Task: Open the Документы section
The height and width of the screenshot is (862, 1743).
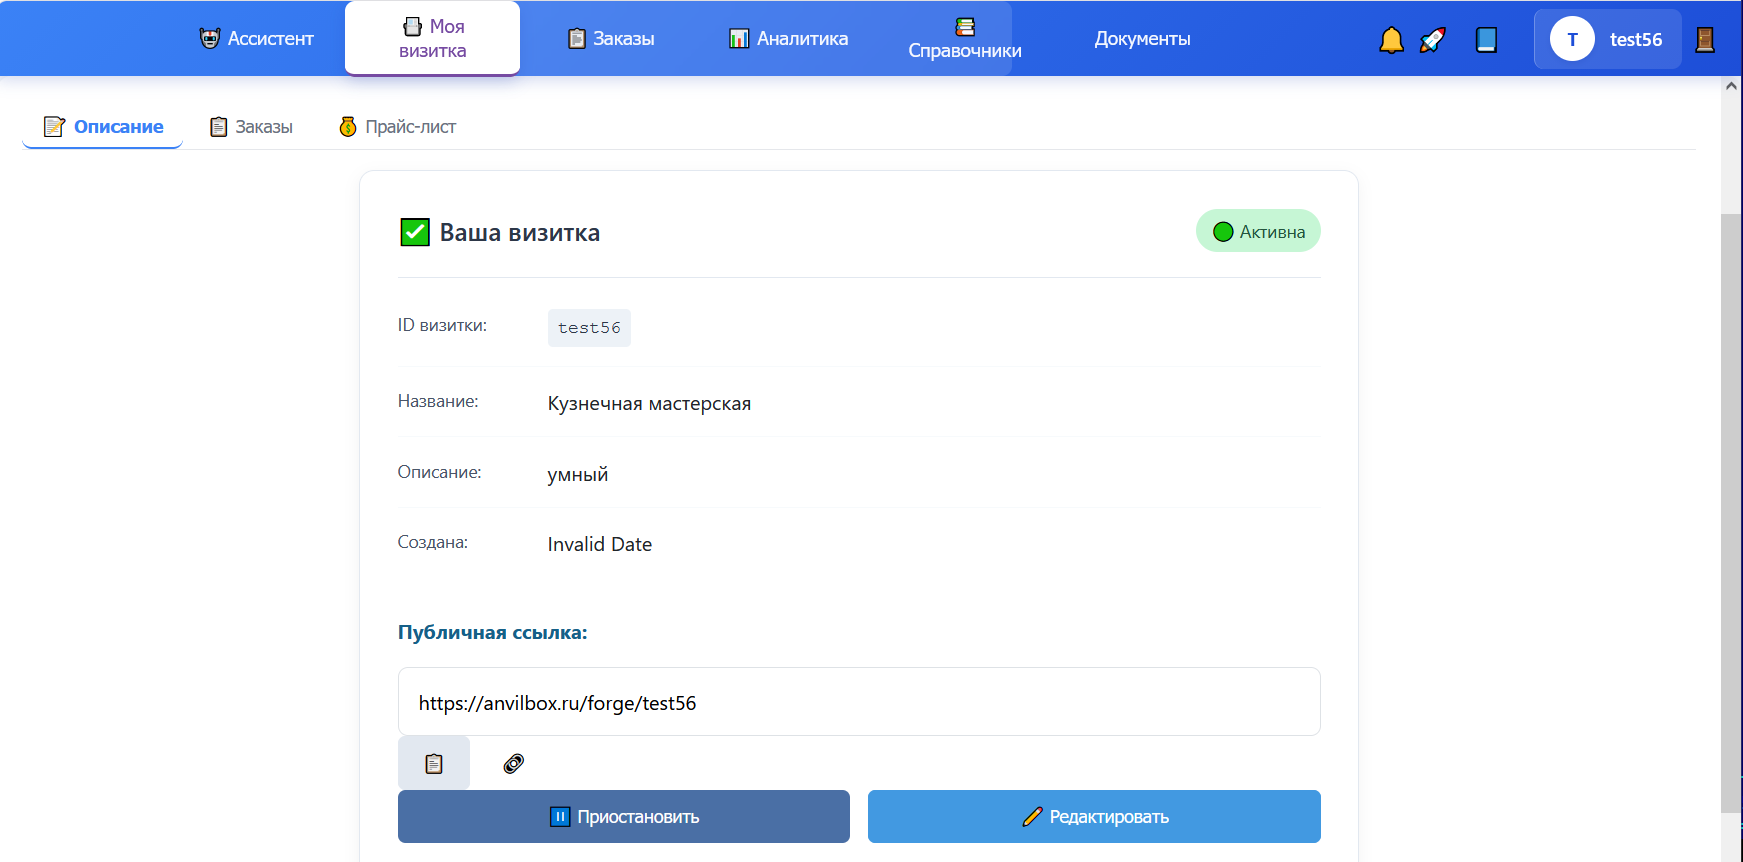Action: click(1142, 39)
